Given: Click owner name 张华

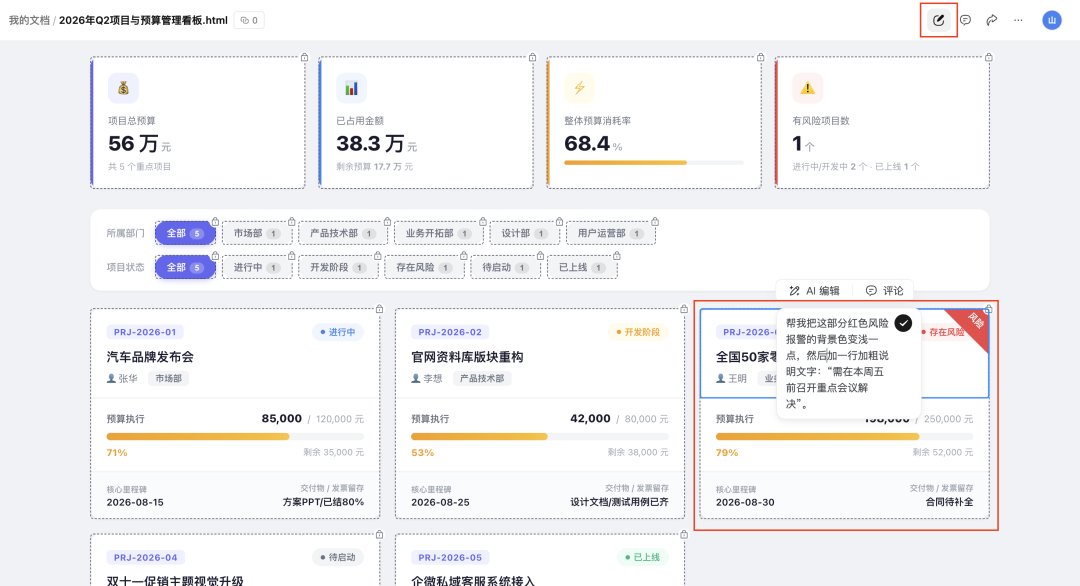Looking at the screenshot, I should [128, 378].
